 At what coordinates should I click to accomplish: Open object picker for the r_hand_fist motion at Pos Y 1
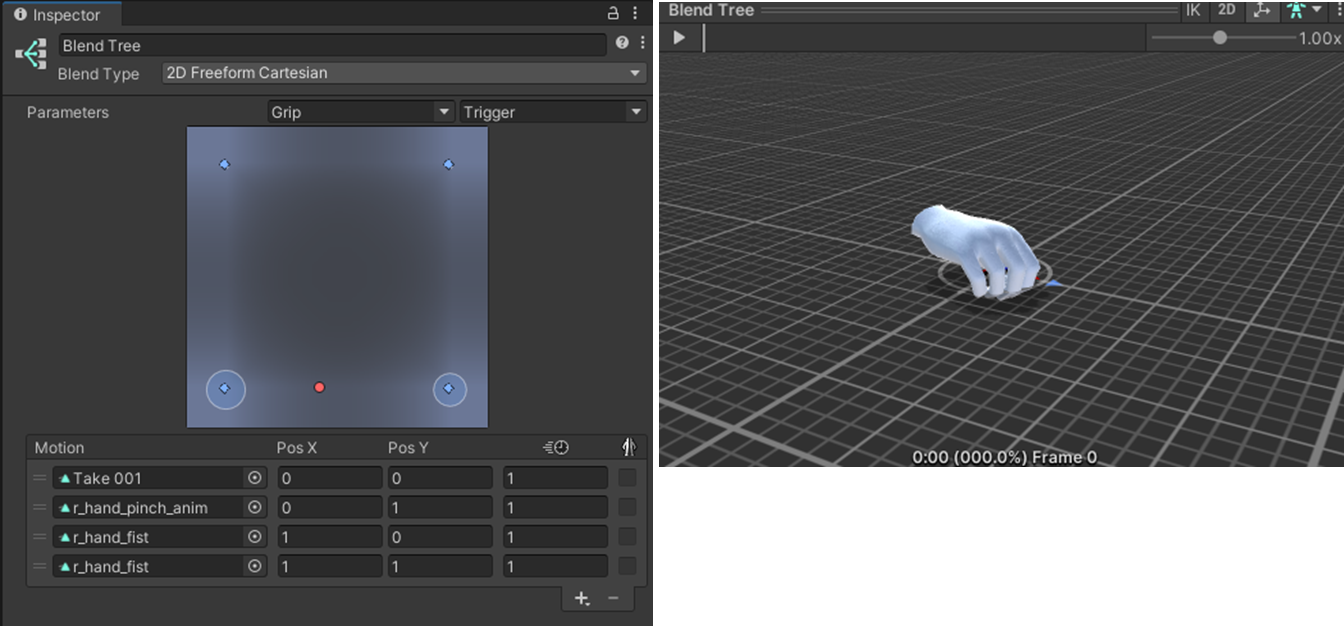pyautogui.click(x=255, y=566)
